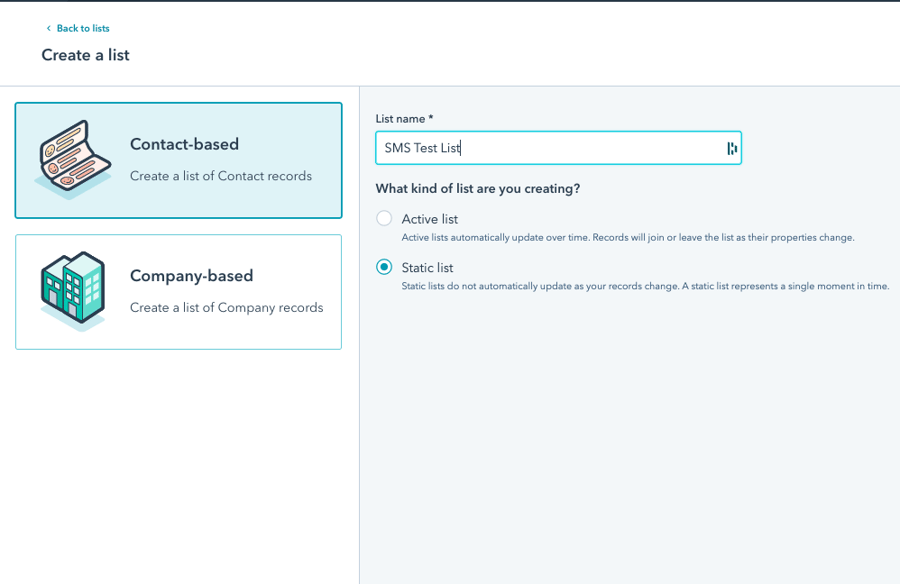Image resolution: width=900 pixels, height=584 pixels.
Task: Click into the List name input field
Action: 558,148
